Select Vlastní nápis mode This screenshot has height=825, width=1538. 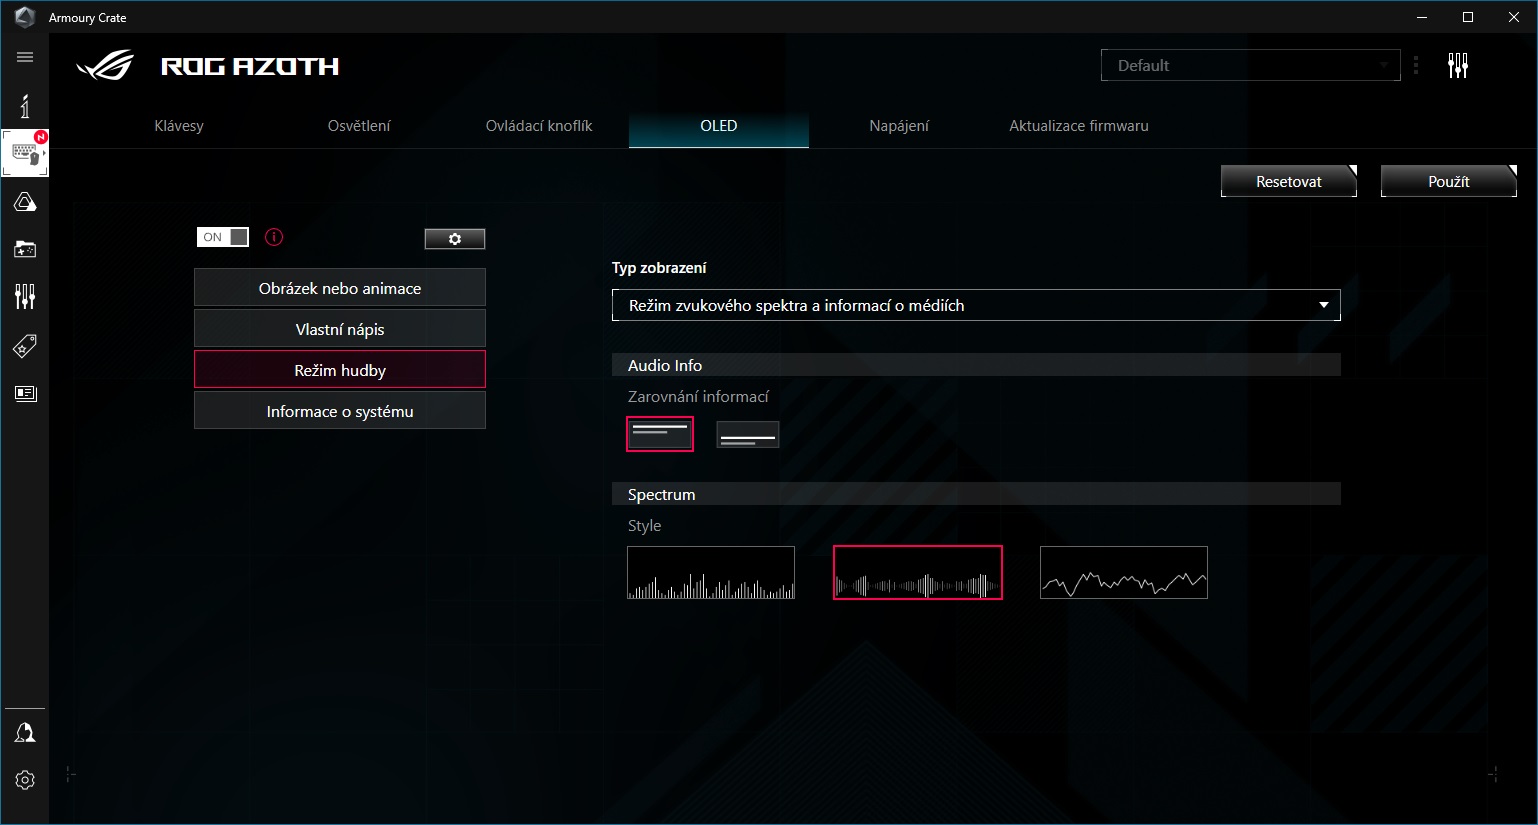[340, 328]
